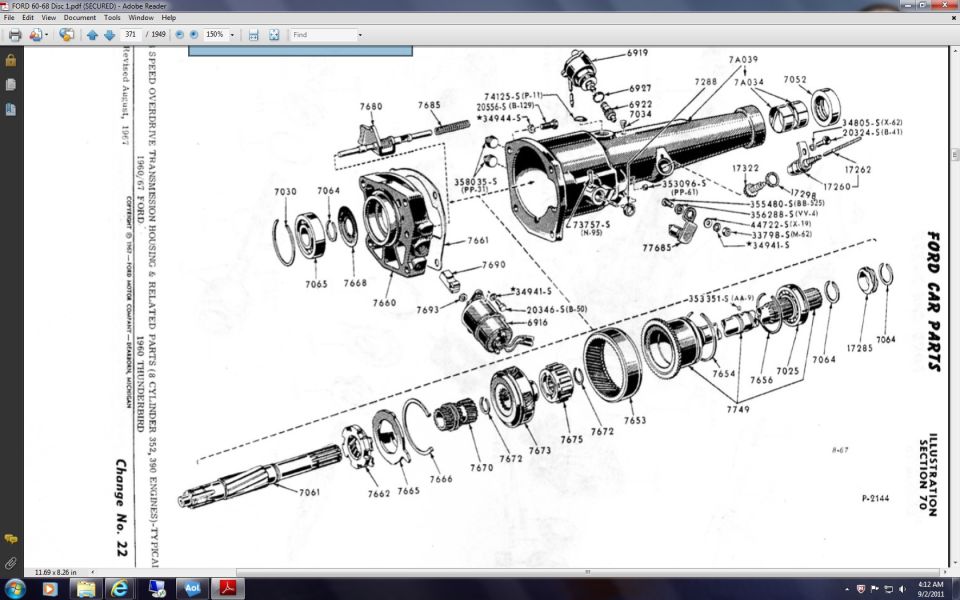
Task: Click the page size 11.69 x 8.26 in label
Action: [x=55, y=572]
